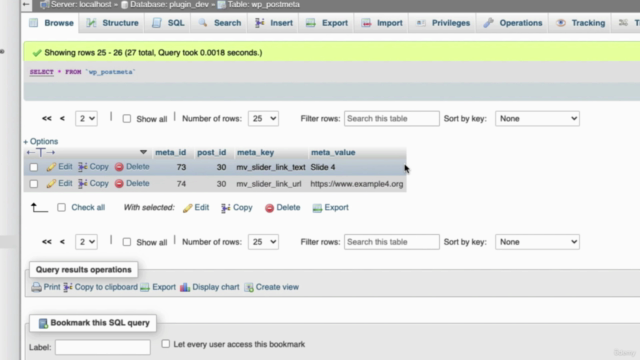Click the Export tab icon
640x360 pixels.
[311, 23]
